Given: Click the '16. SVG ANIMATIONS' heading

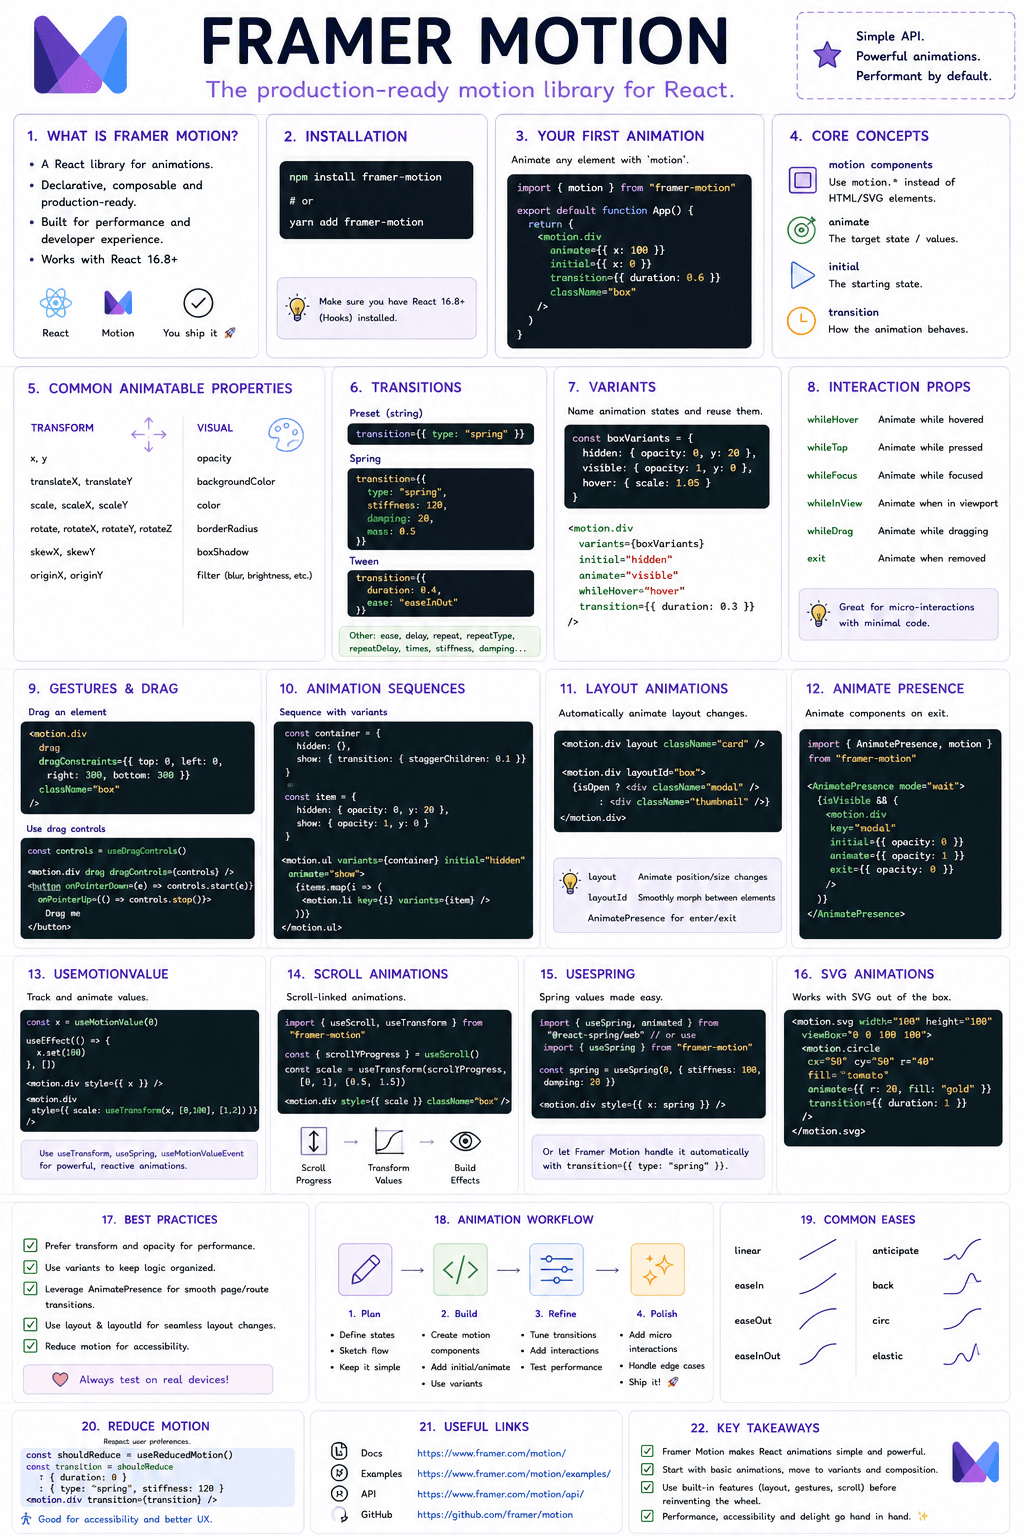Looking at the screenshot, I should click(864, 974).
